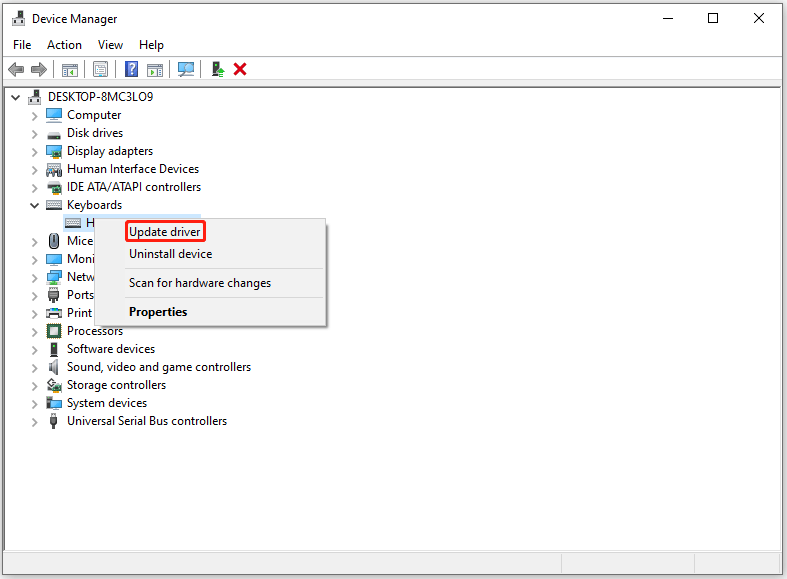Select the DESKTOP-8MC3LO9 label
This screenshot has height=579, width=787.
coord(100,97)
